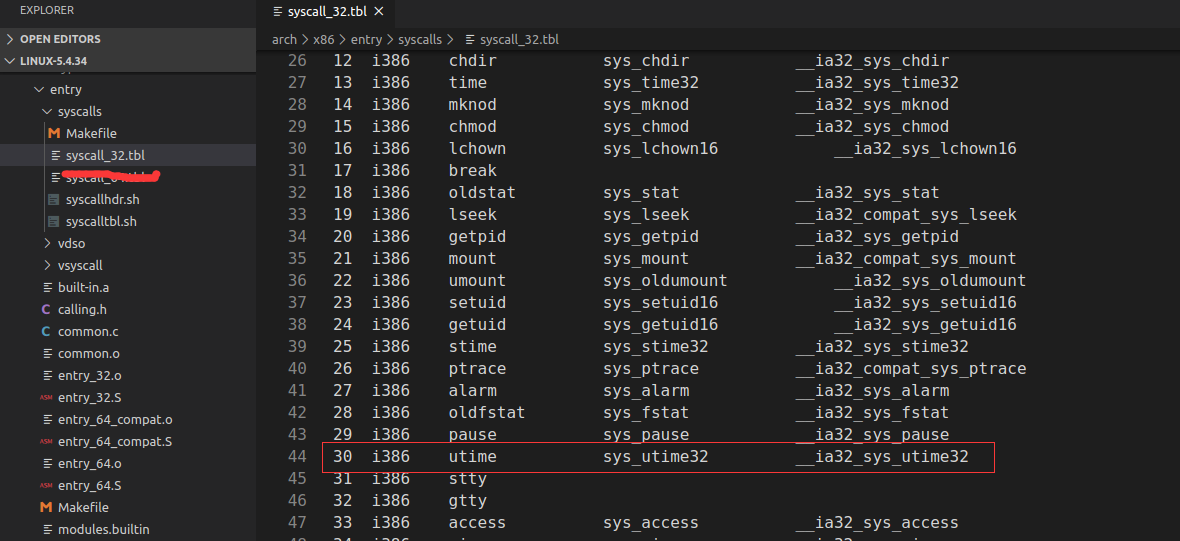Click the Makefile icon in entry folder
Screen dimensions: 1180x541
46,507
